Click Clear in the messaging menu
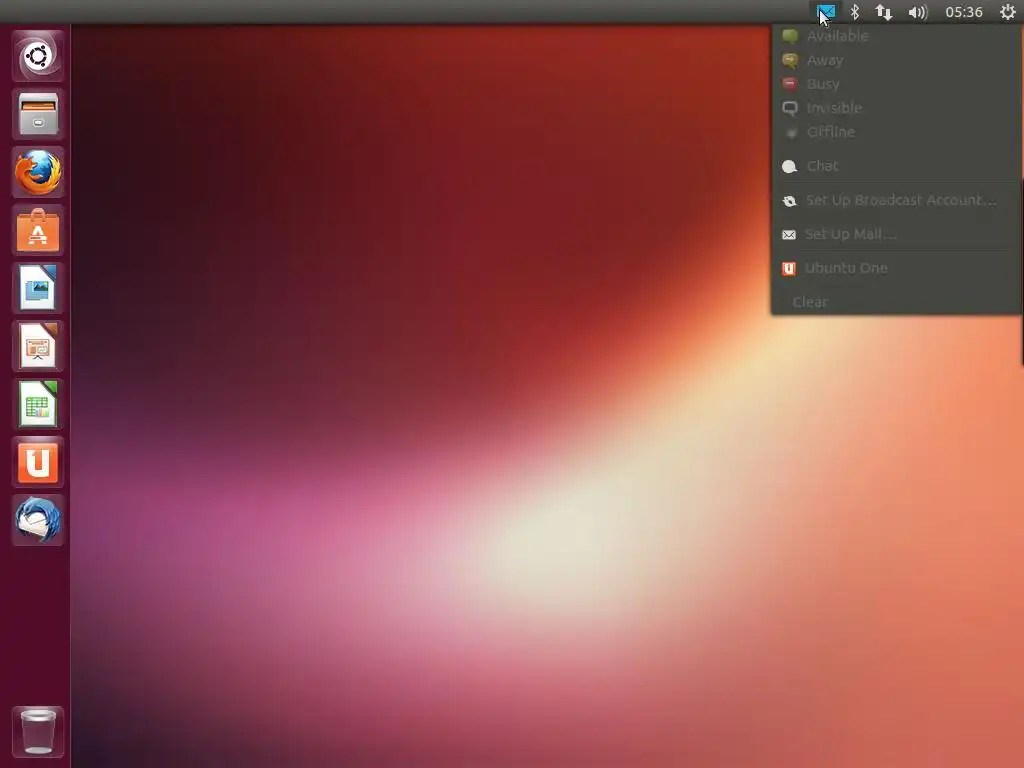Viewport: 1024px width, 768px height. point(896,302)
